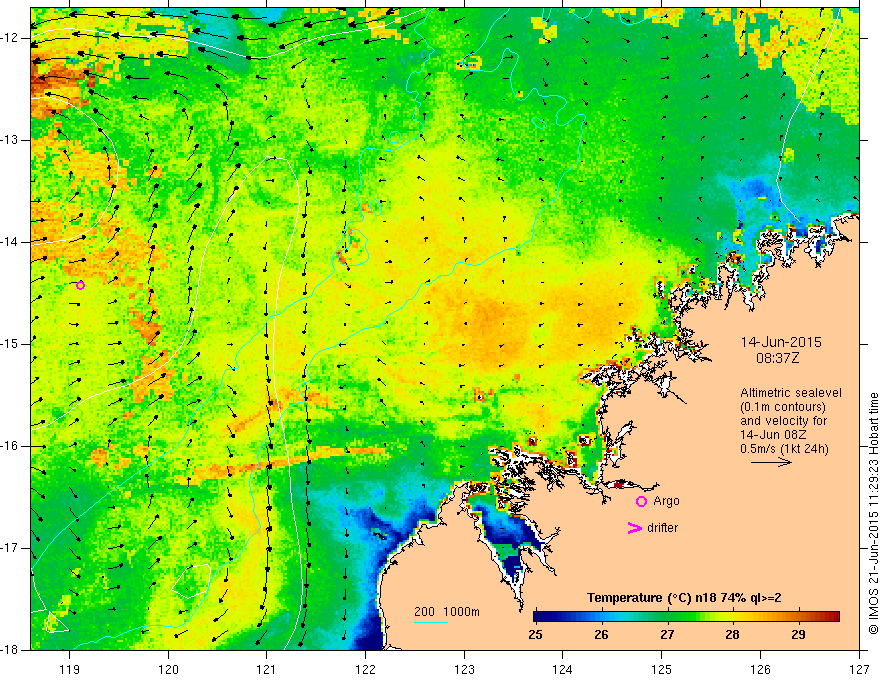Click the longitude label 122
Image resolution: width=880 pixels, height=680 pixels.
coord(365,669)
